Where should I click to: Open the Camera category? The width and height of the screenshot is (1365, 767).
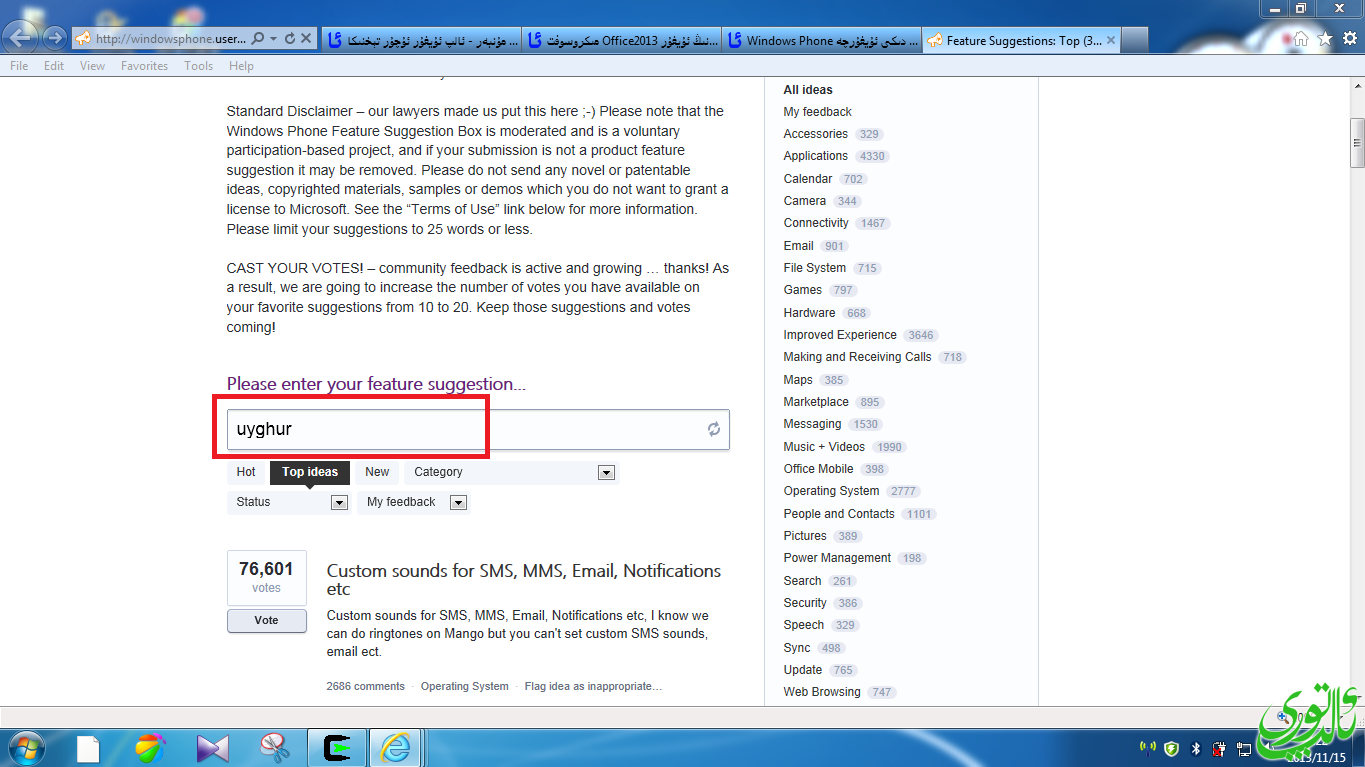pyautogui.click(x=804, y=201)
